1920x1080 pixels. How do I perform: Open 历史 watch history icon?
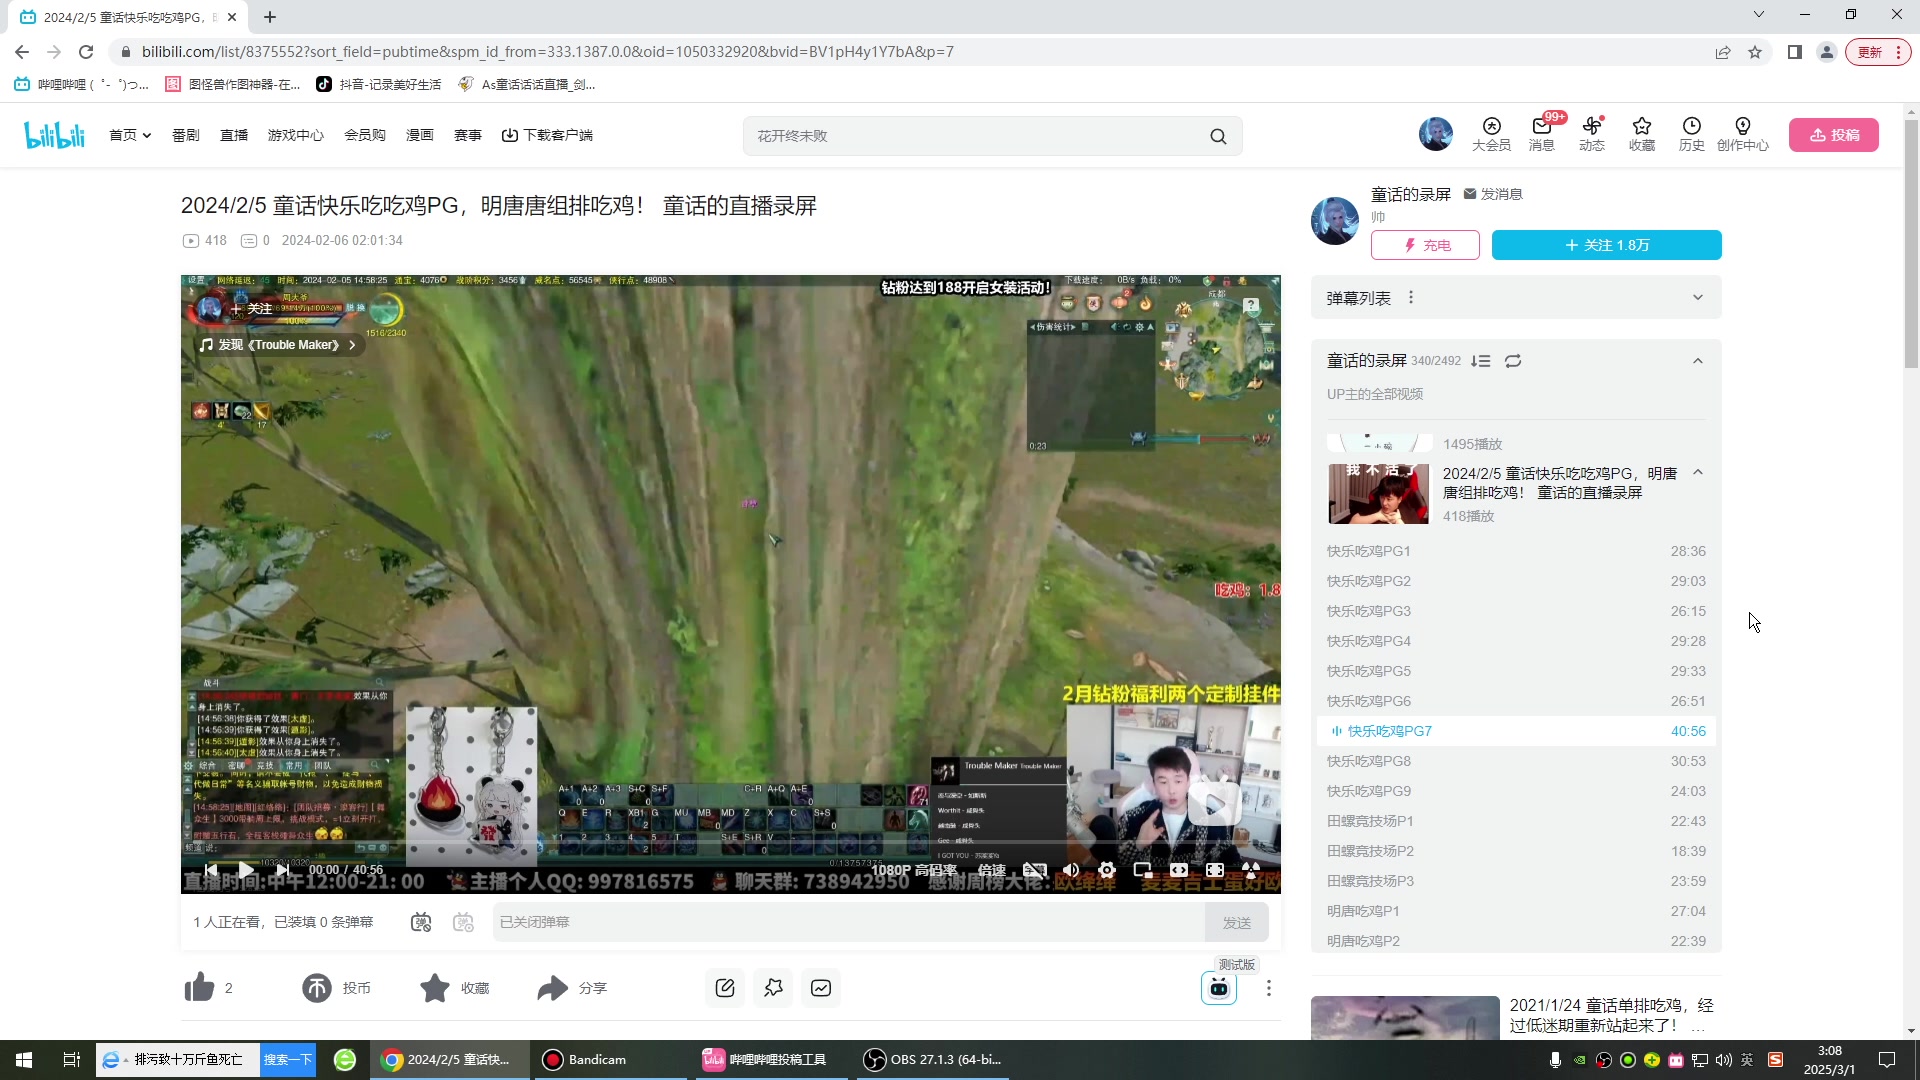tap(1692, 134)
